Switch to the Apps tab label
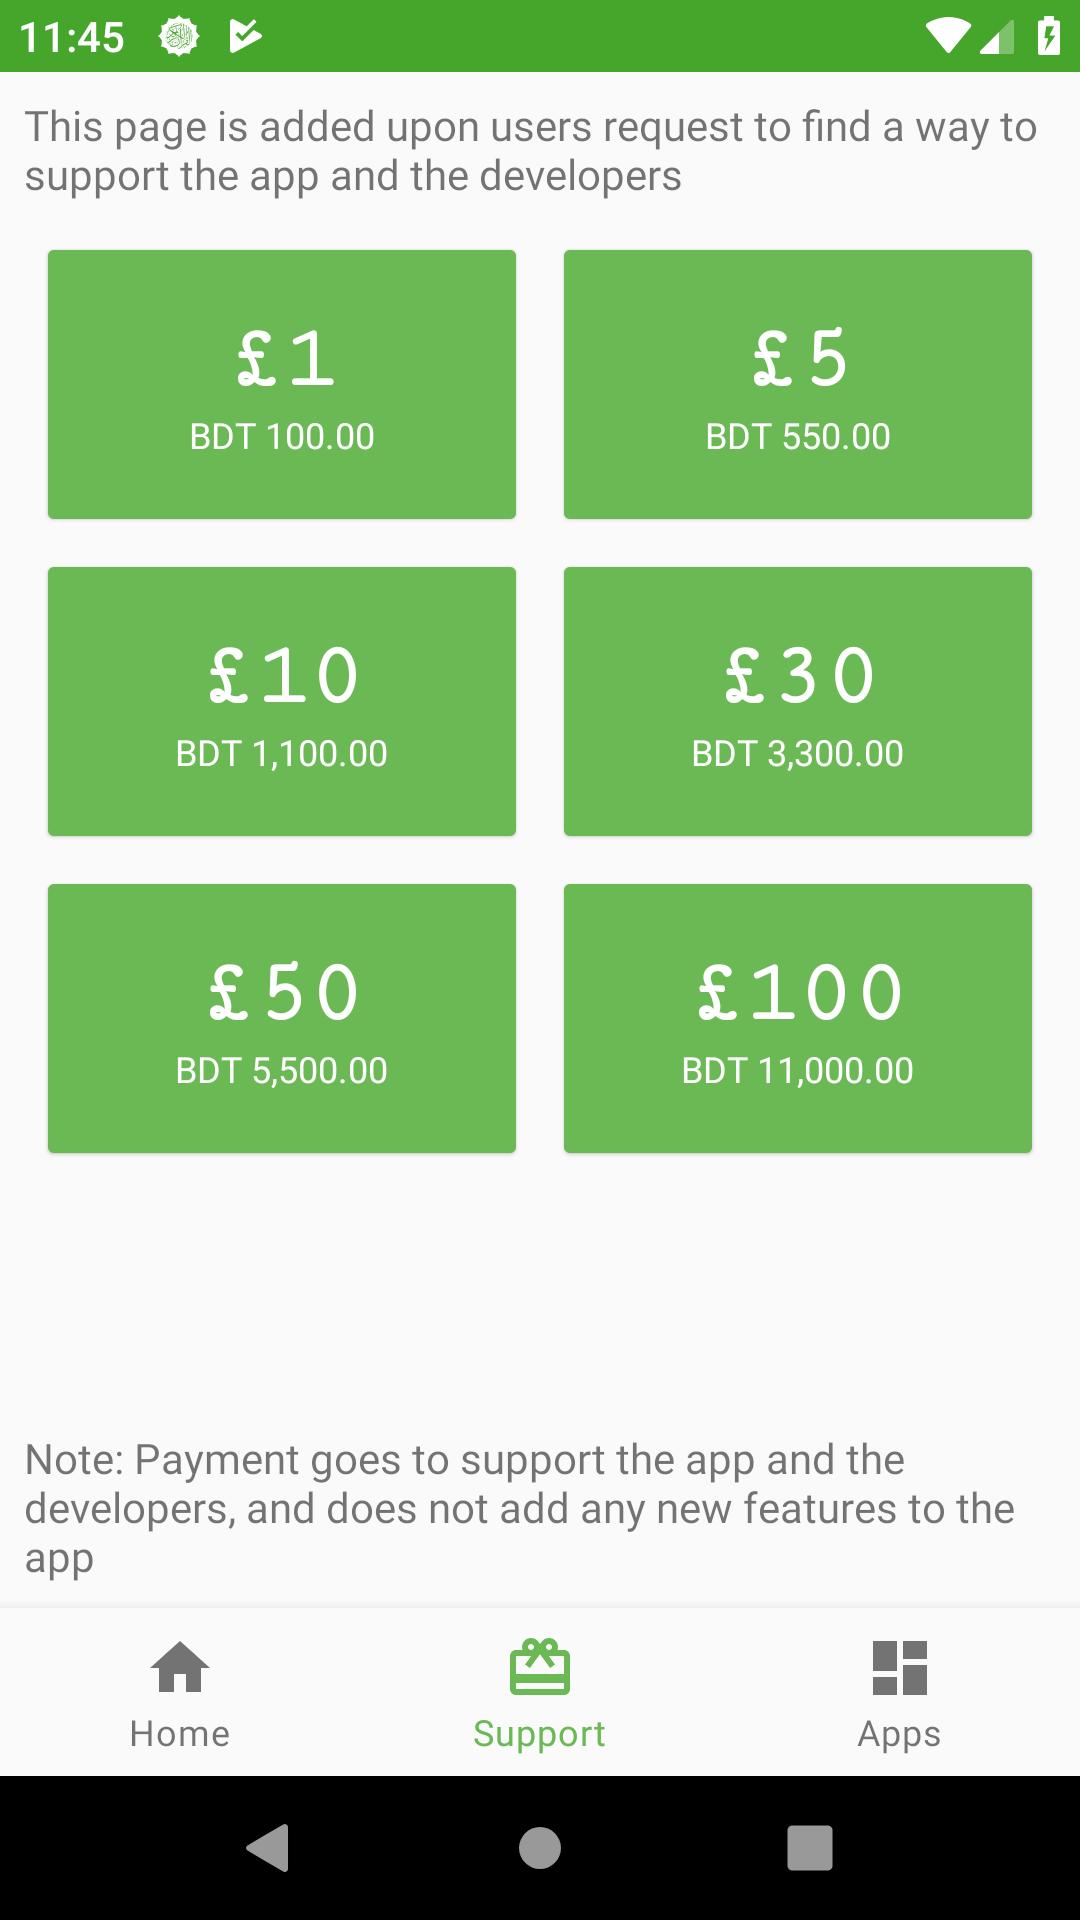This screenshot has width=1080, height=1920. (900, 1735)
